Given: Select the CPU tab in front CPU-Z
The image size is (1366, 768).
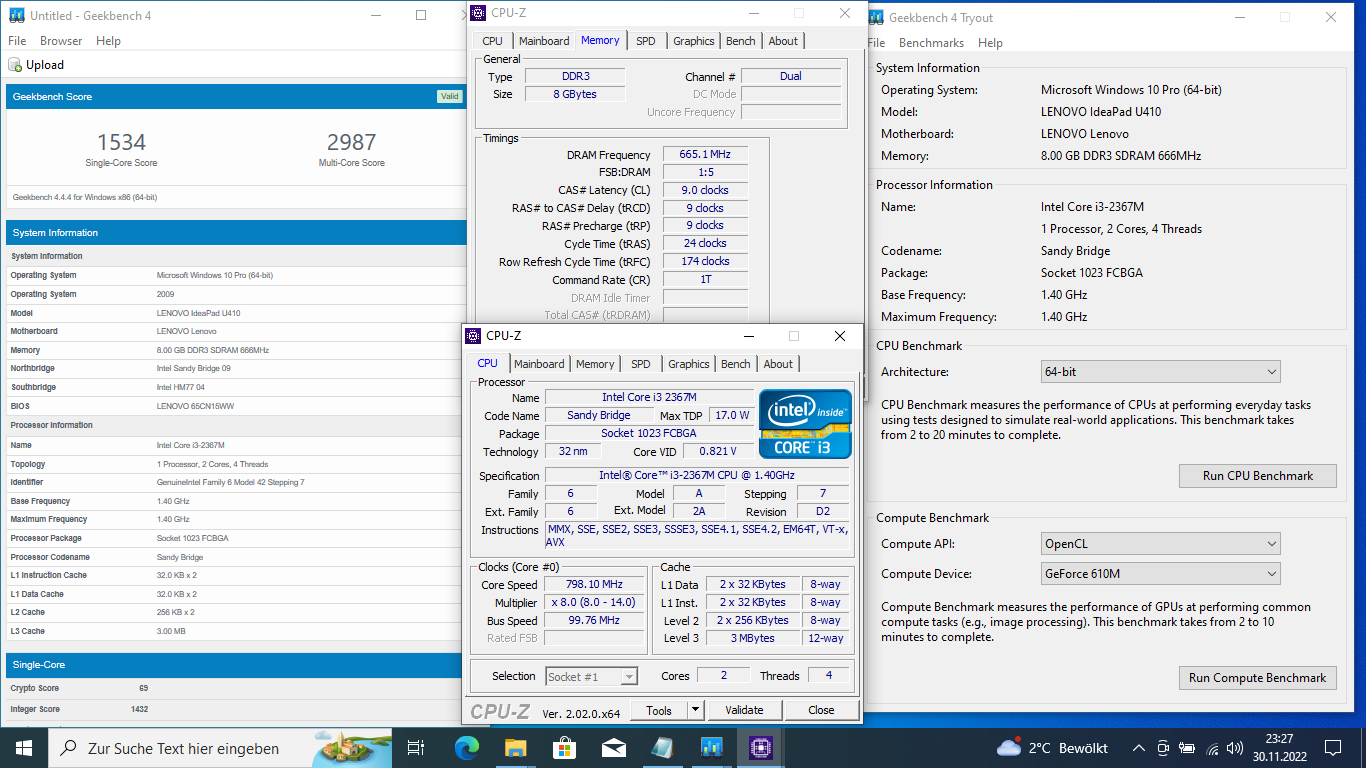Looking at the screenshot, I should click(488, 363).
